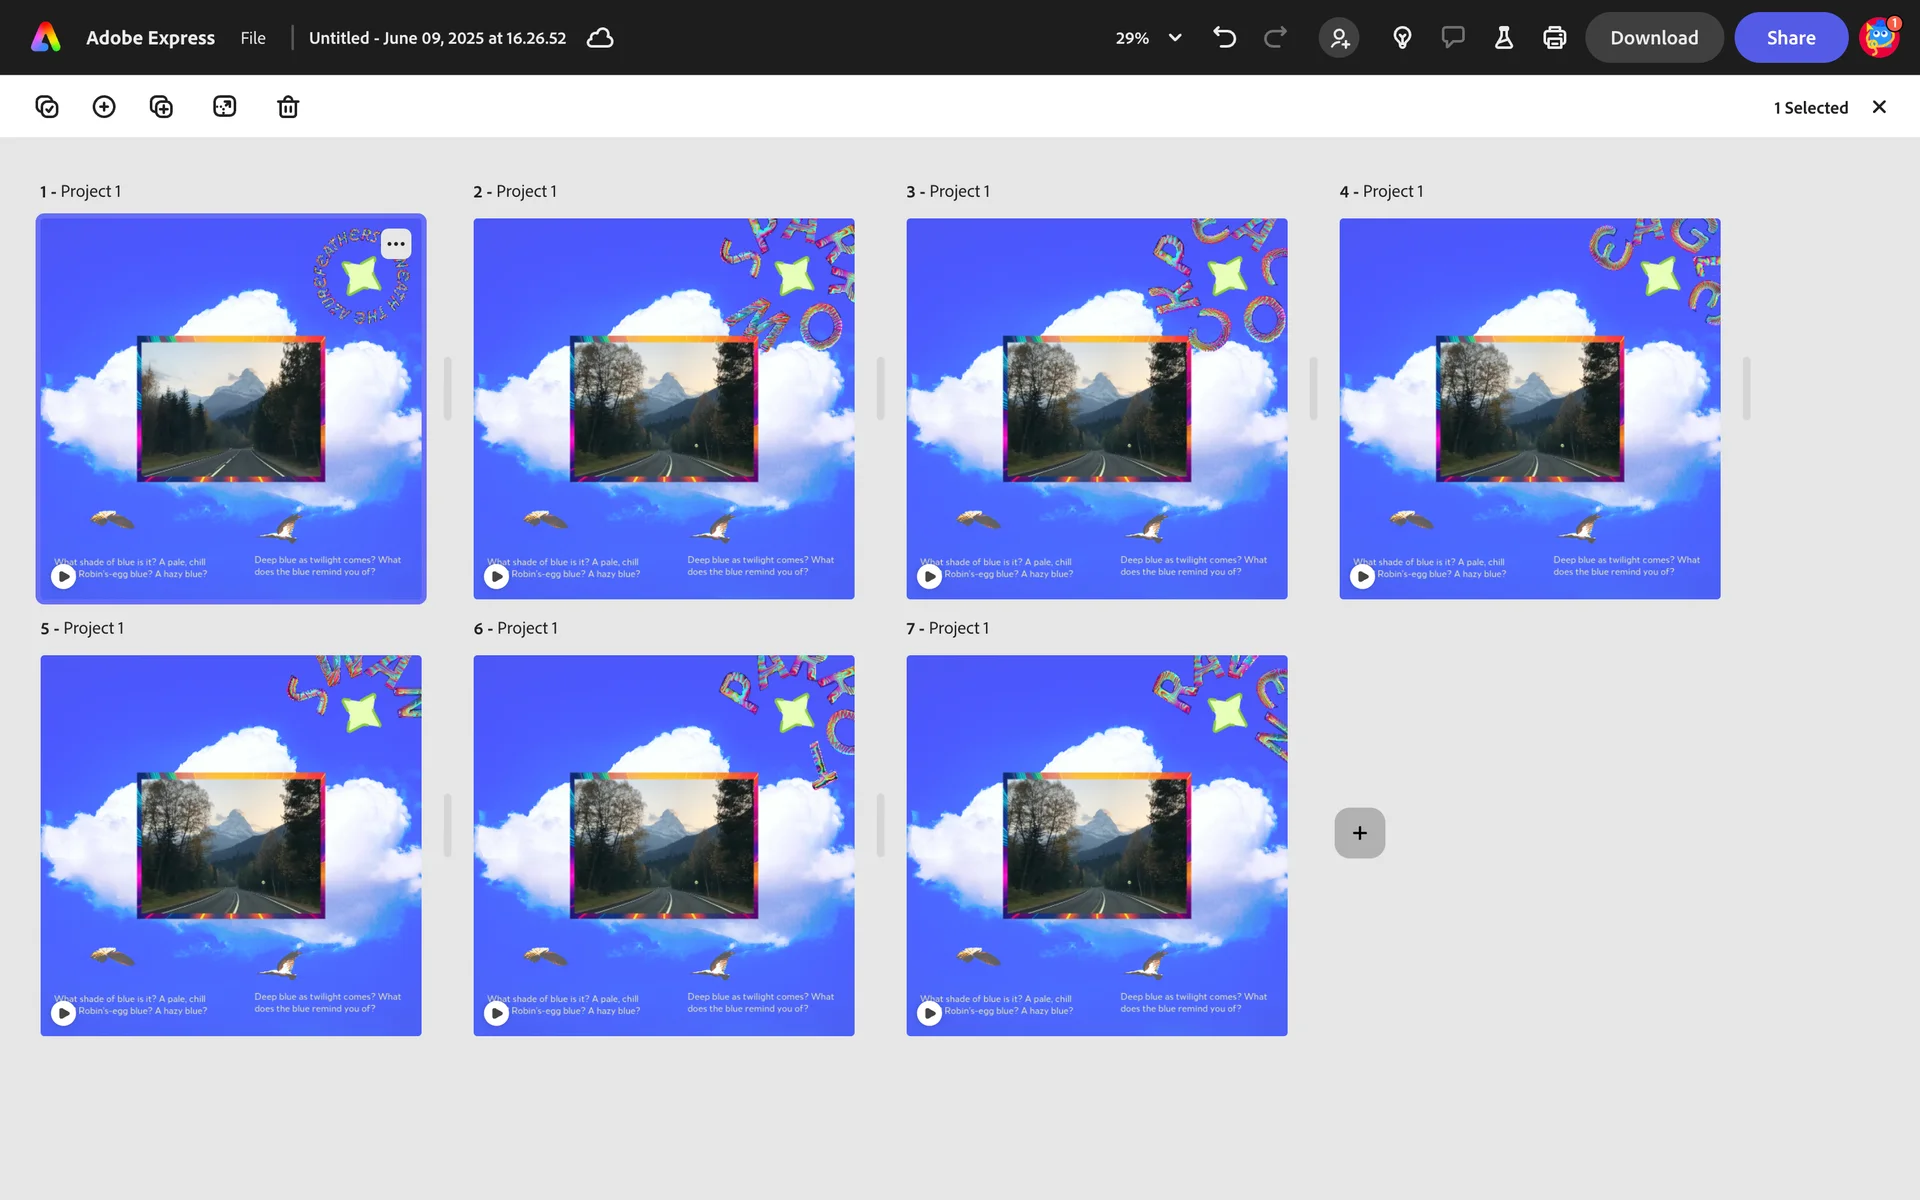Open the invite collaborators icon
This screenshot has width=1920, height=1200.
1339,38
